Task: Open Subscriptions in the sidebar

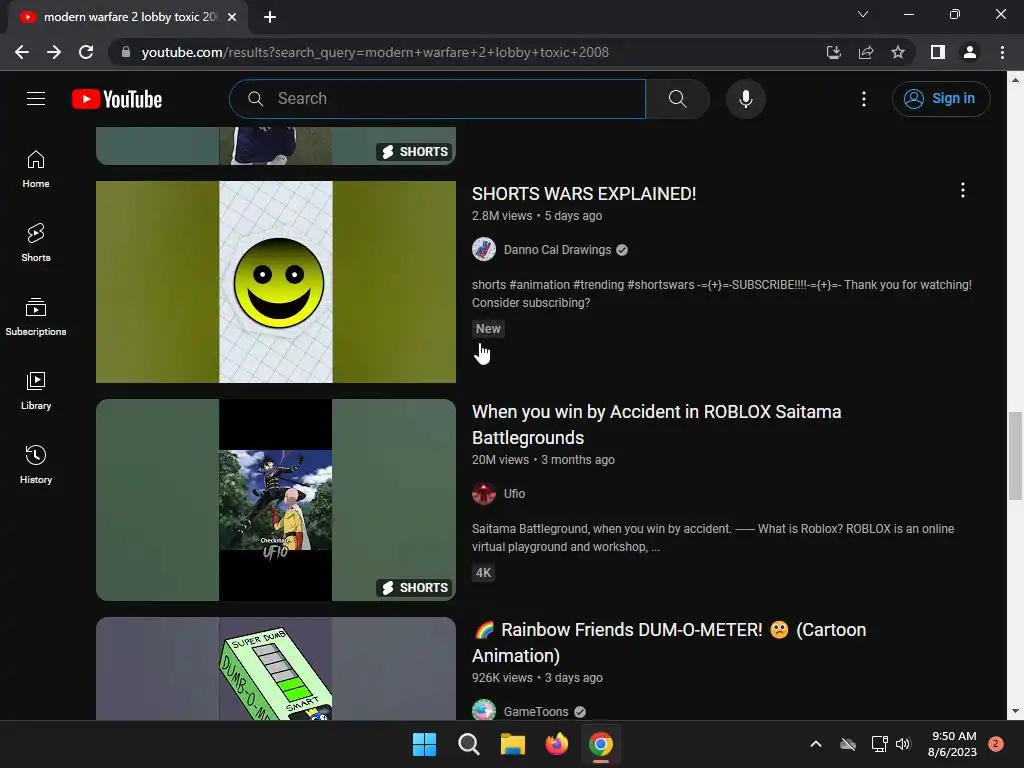Action: tap(36, 317)
